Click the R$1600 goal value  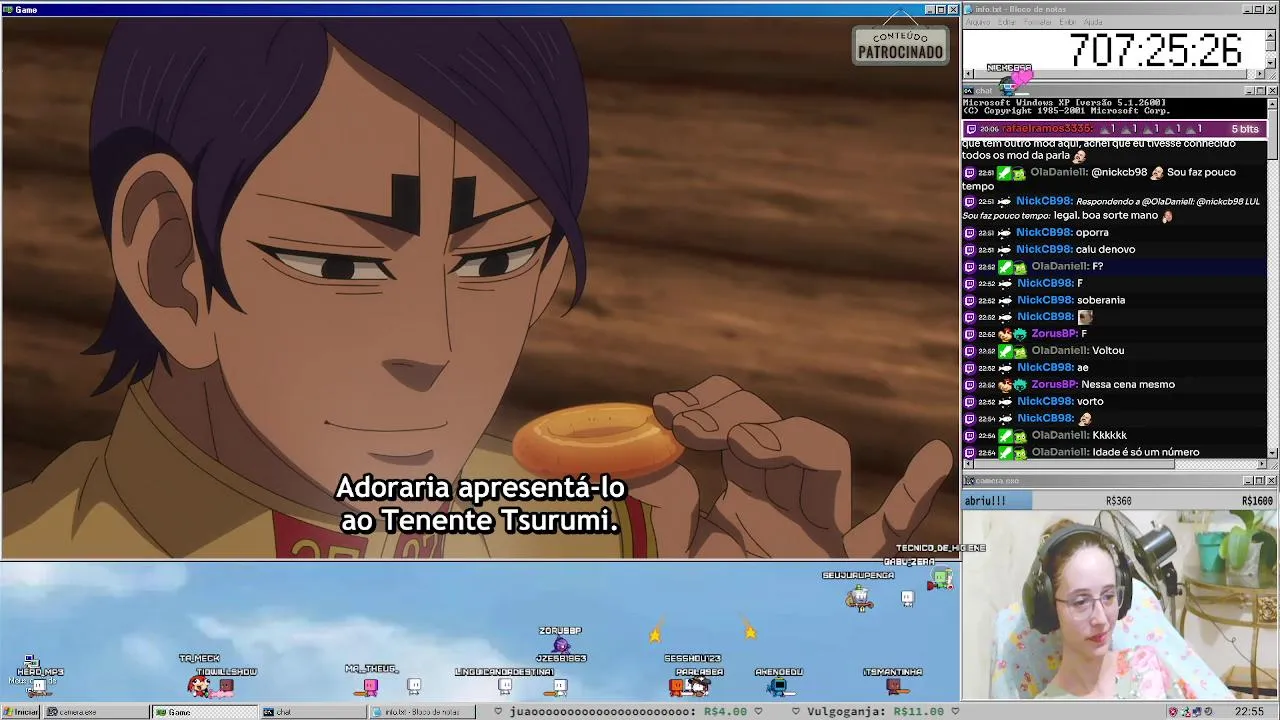tap(1258, 501)
